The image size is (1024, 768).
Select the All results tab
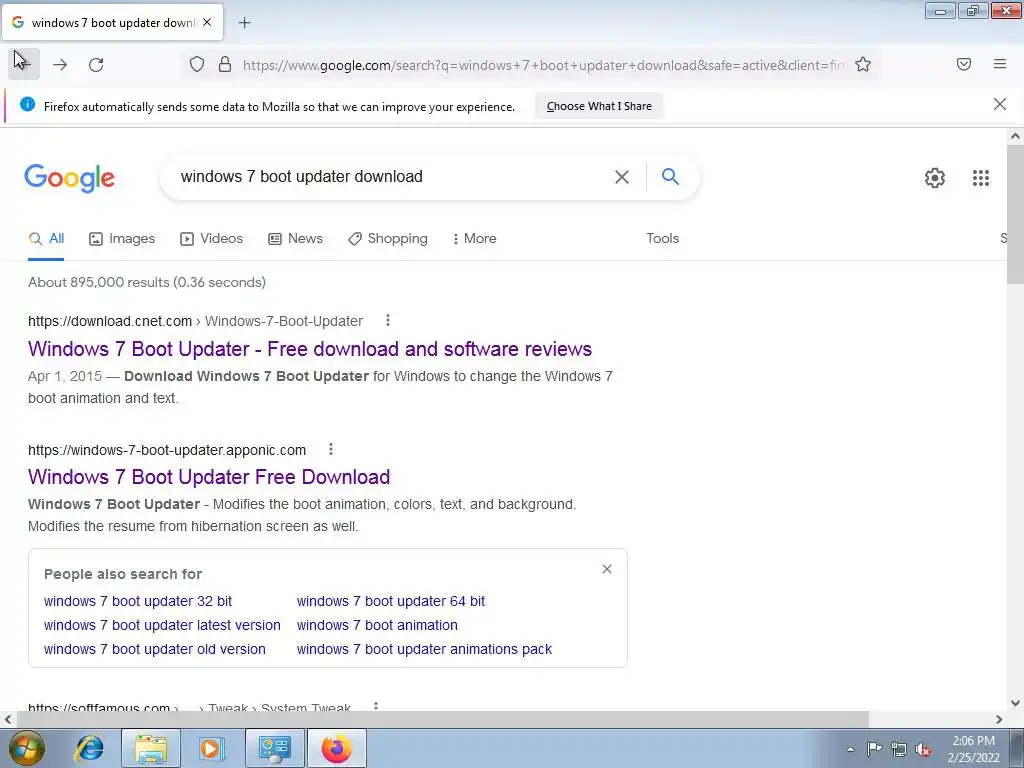click(46, 238)
